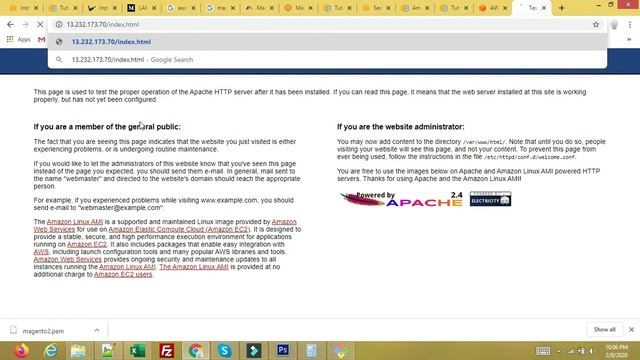Screen dimensions: 640x360
Task: Select the 13.232.173.70/index.html URL suggestion
Action: pos(327,42)
